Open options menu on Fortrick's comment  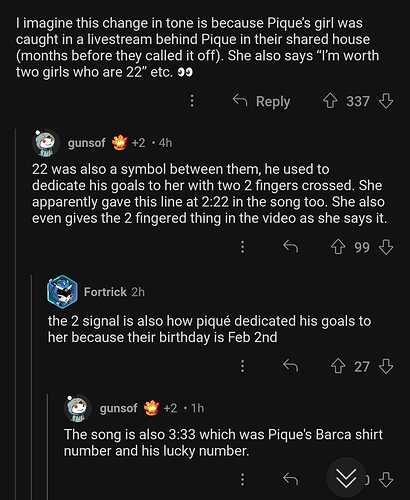[243, 366]
